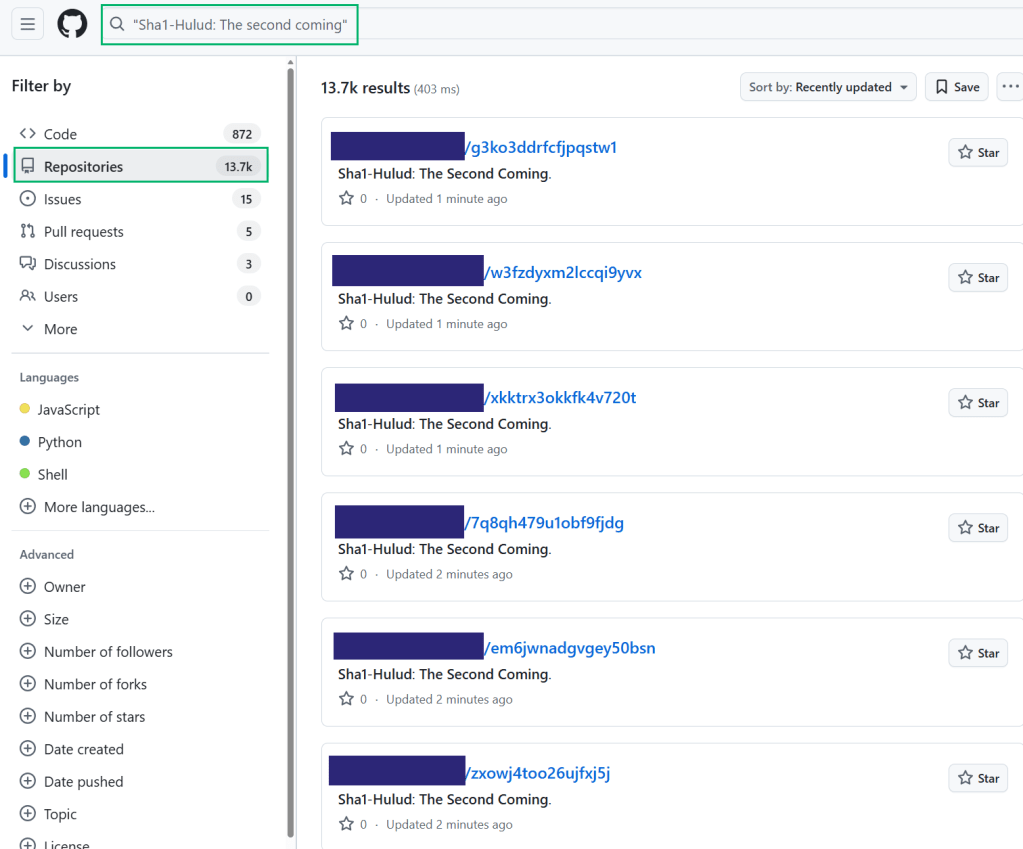Open the xkktrx3okkfk4v720t repository link
This screenshot has height=849, width=1023.
[561, 398]
